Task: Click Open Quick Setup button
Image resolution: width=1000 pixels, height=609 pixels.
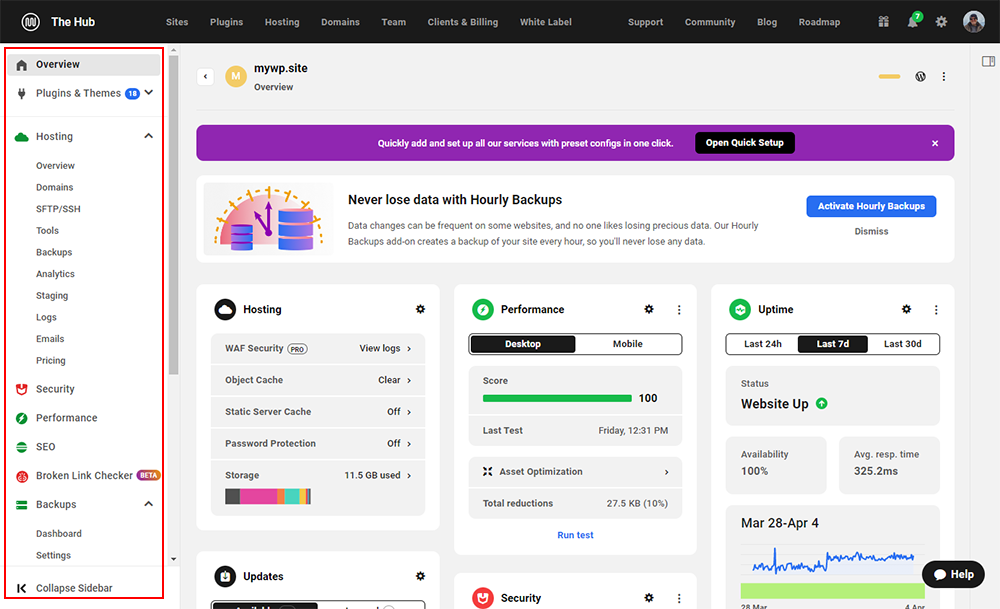Action: pyautogui.click(x=744, y=143)
